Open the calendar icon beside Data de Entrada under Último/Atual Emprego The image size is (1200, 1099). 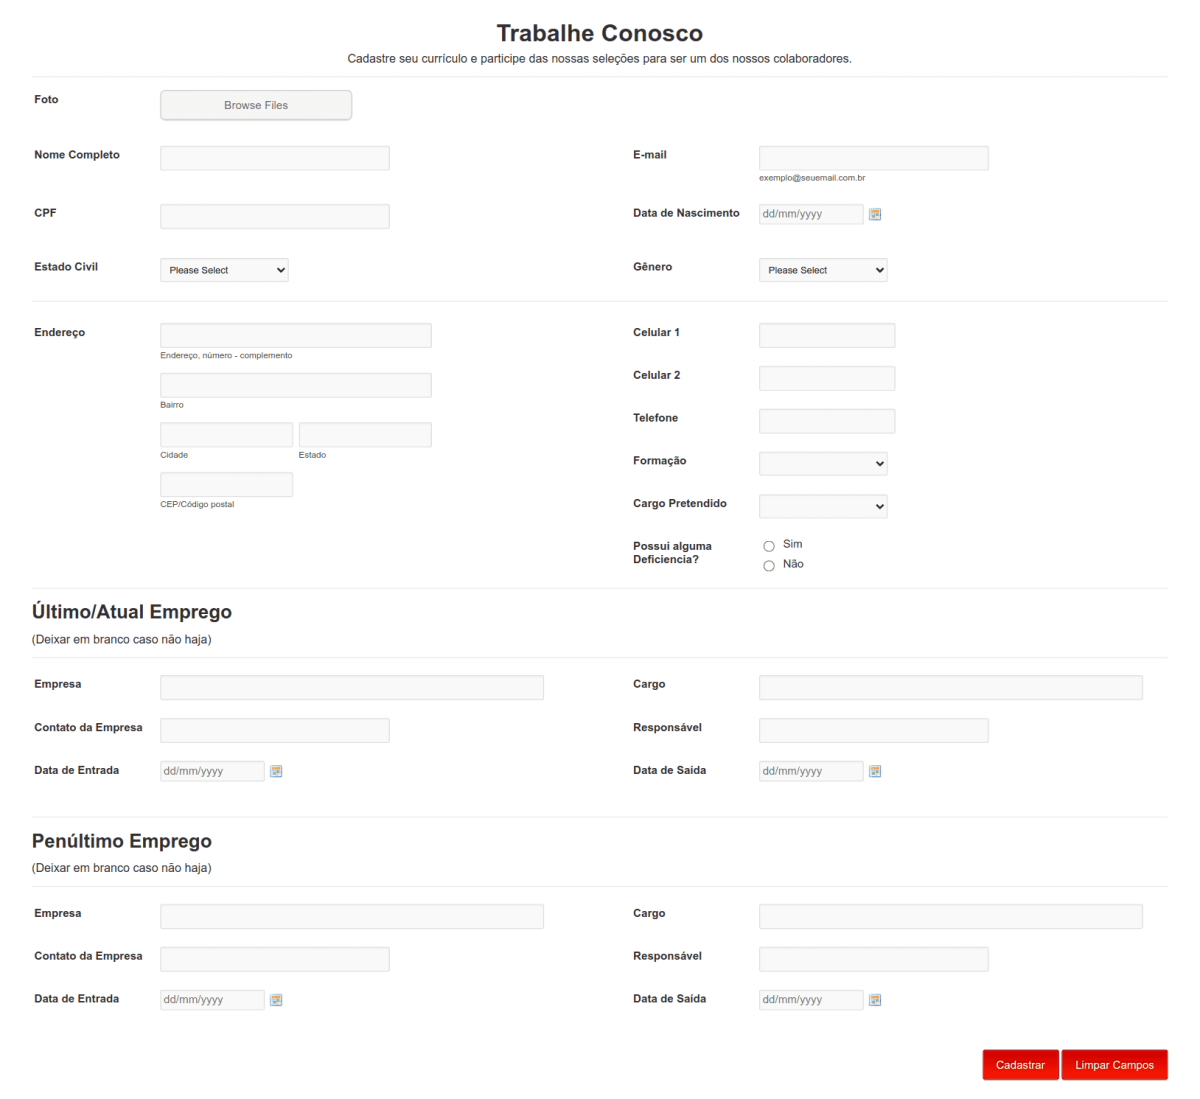point(276,771)
